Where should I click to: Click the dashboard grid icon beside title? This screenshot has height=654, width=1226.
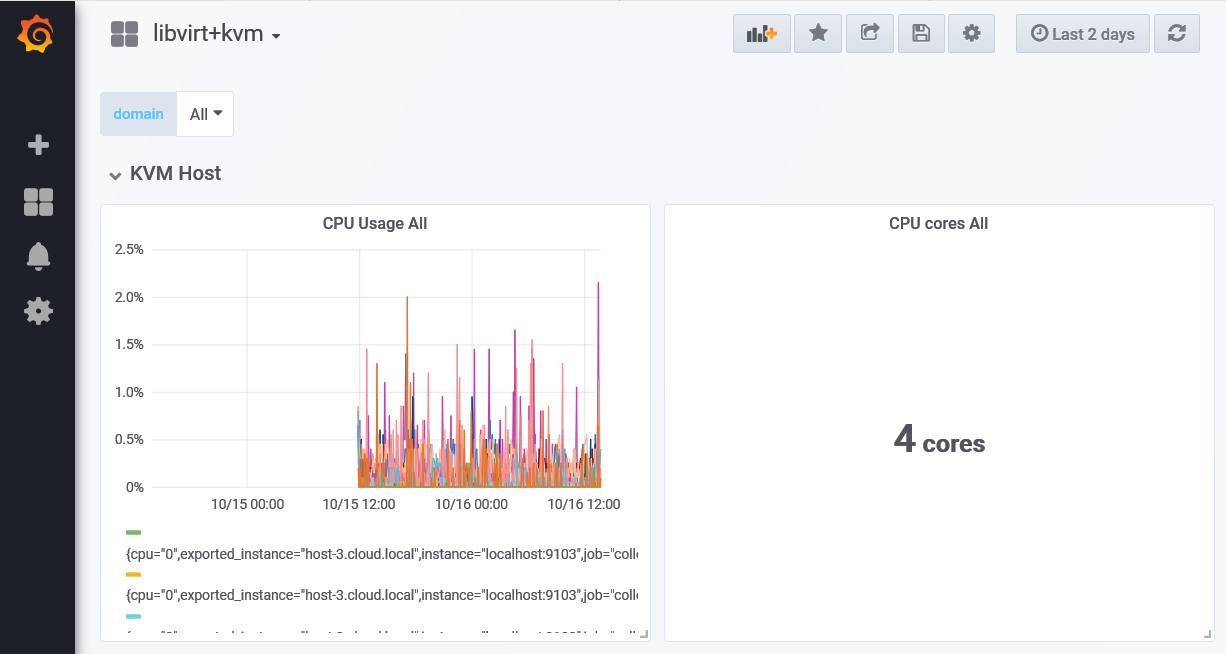[x=125, y=34]
